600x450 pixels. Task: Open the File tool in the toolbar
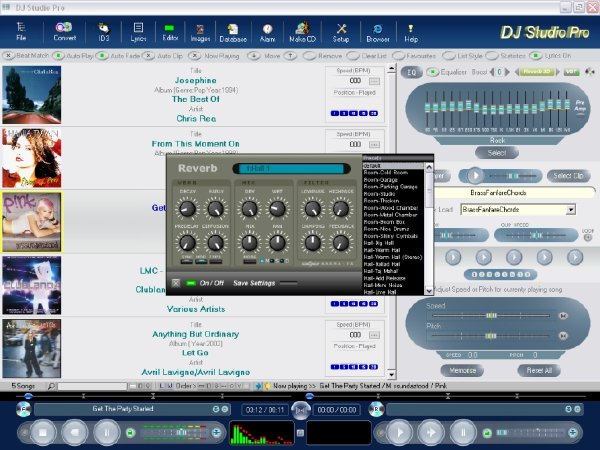click(21, 31)
